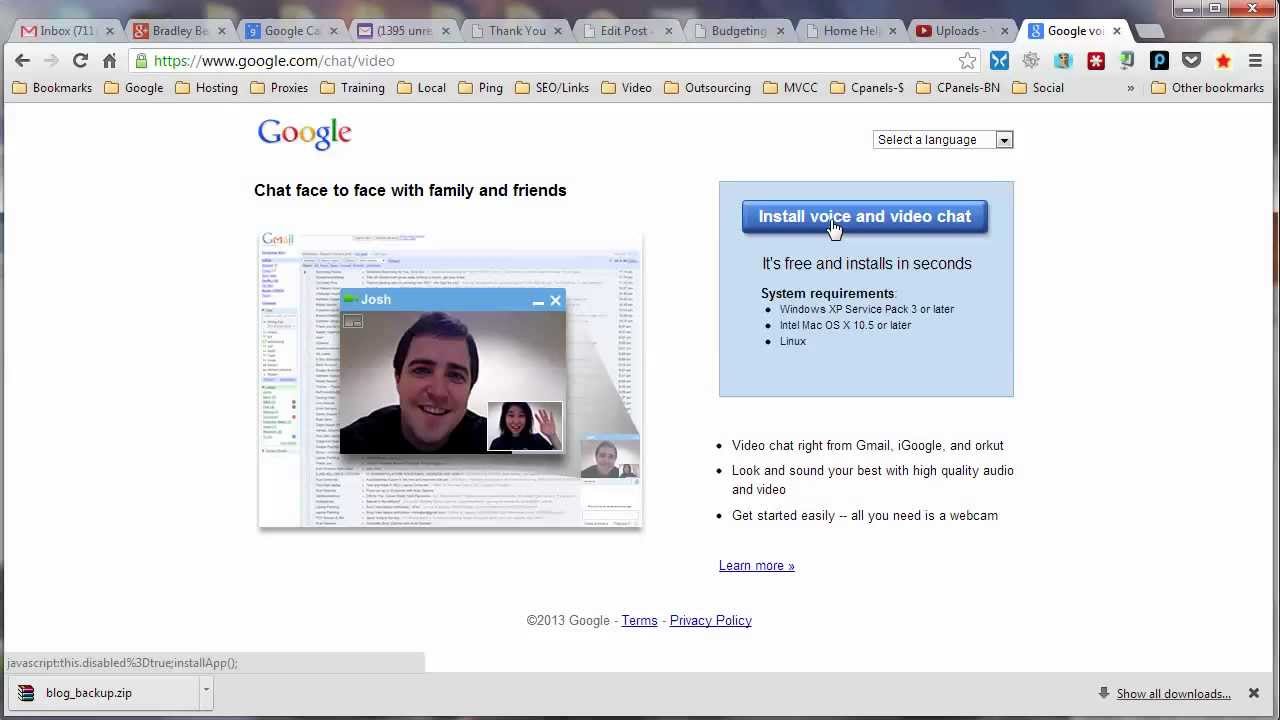Viewport: 1280px width, 720px height.
Task: Open the teal figure extension icon
Action: tap(1063, 61)
